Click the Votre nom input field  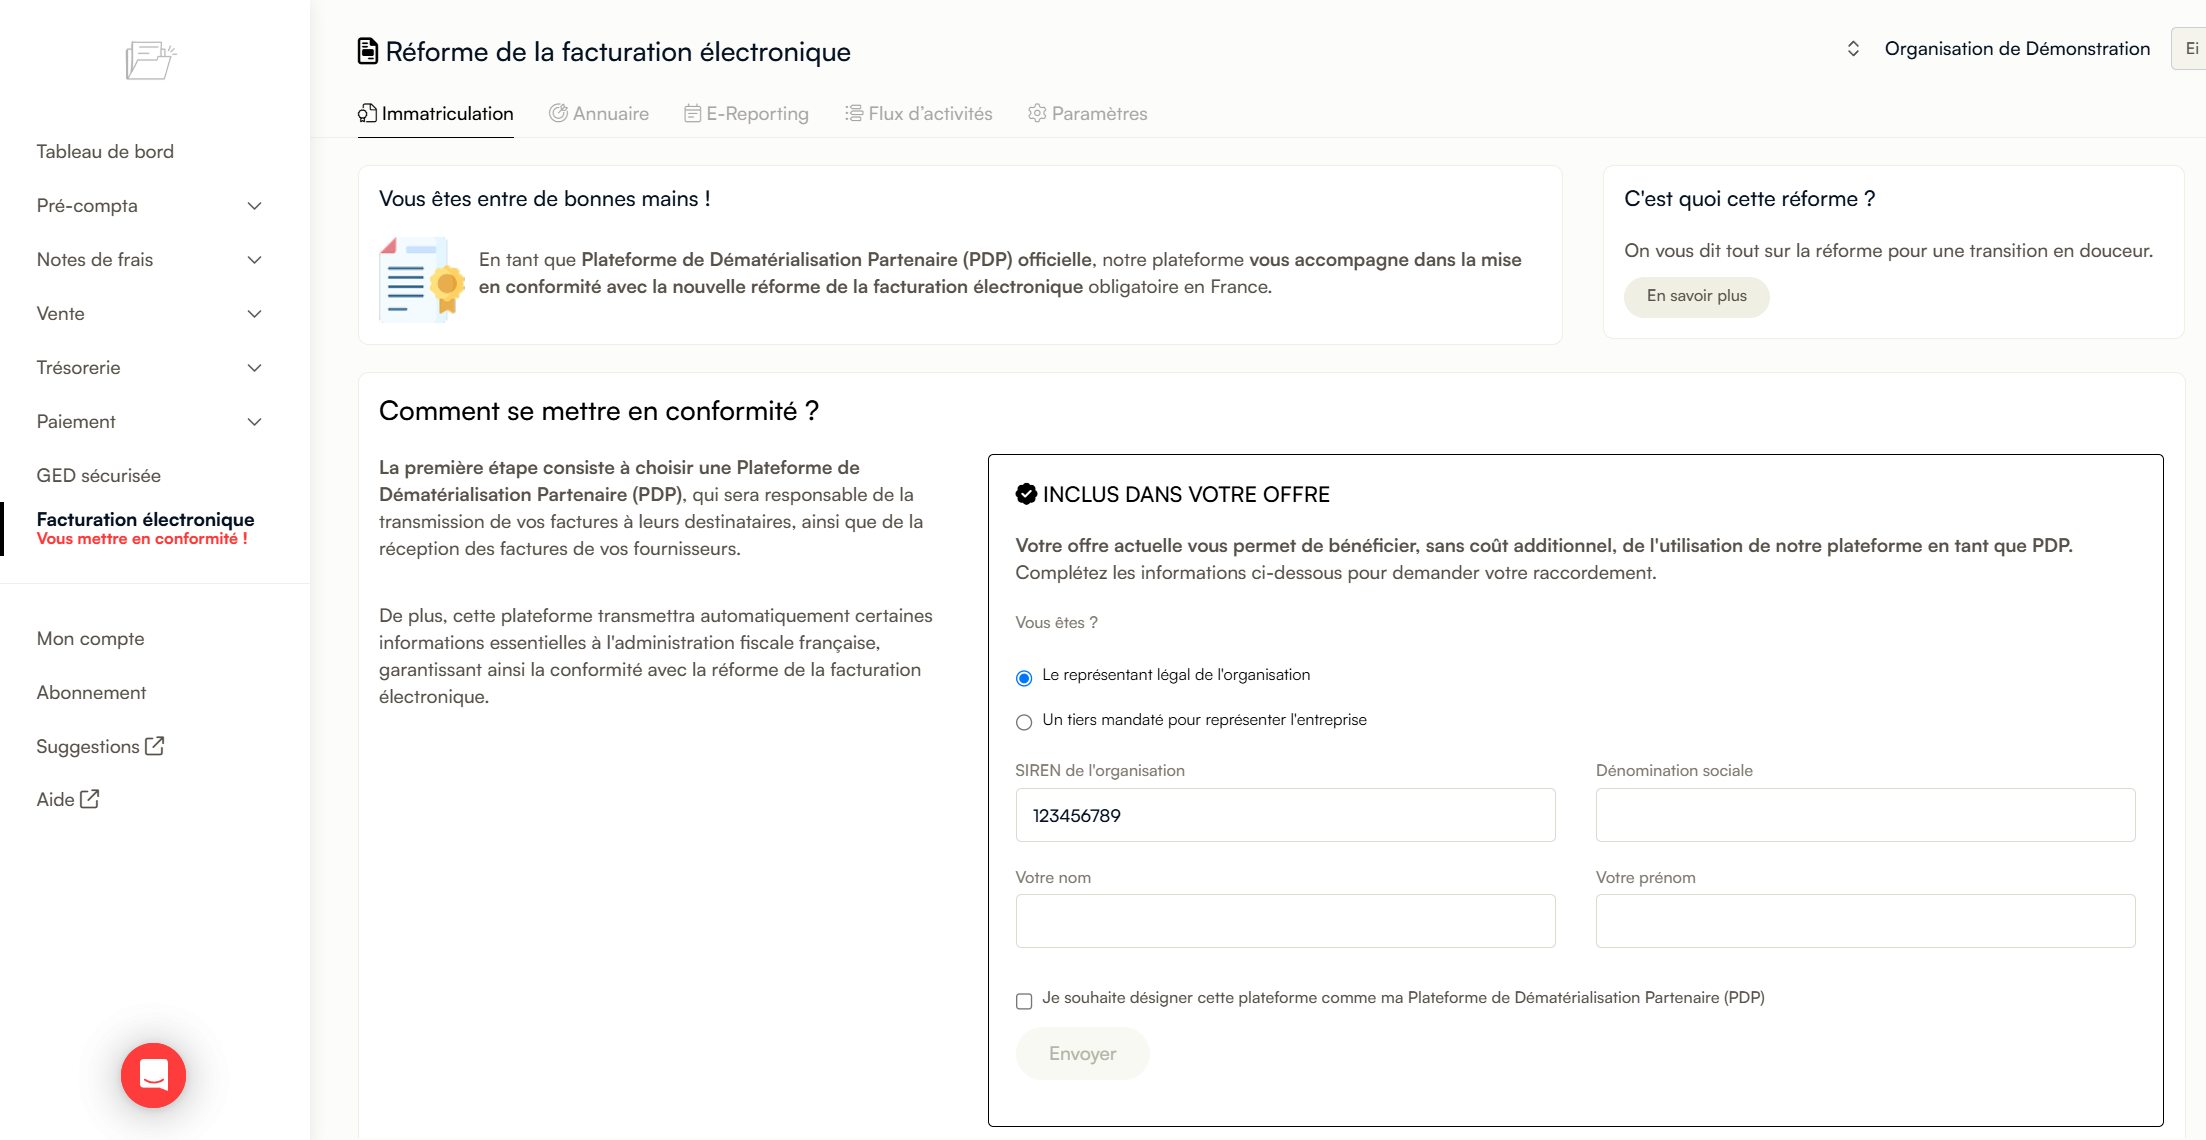tap(1285, 921)
